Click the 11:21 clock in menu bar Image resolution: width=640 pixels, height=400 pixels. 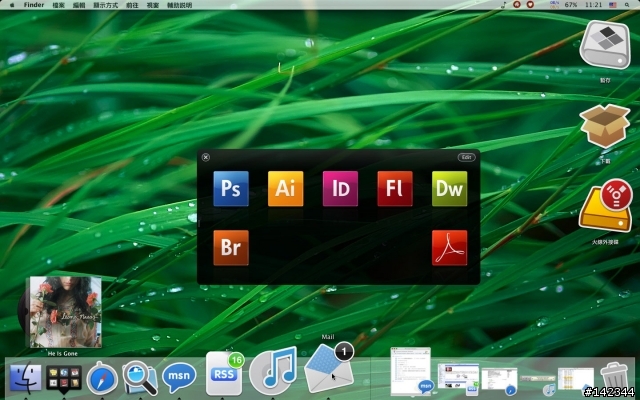pos(593,5)
